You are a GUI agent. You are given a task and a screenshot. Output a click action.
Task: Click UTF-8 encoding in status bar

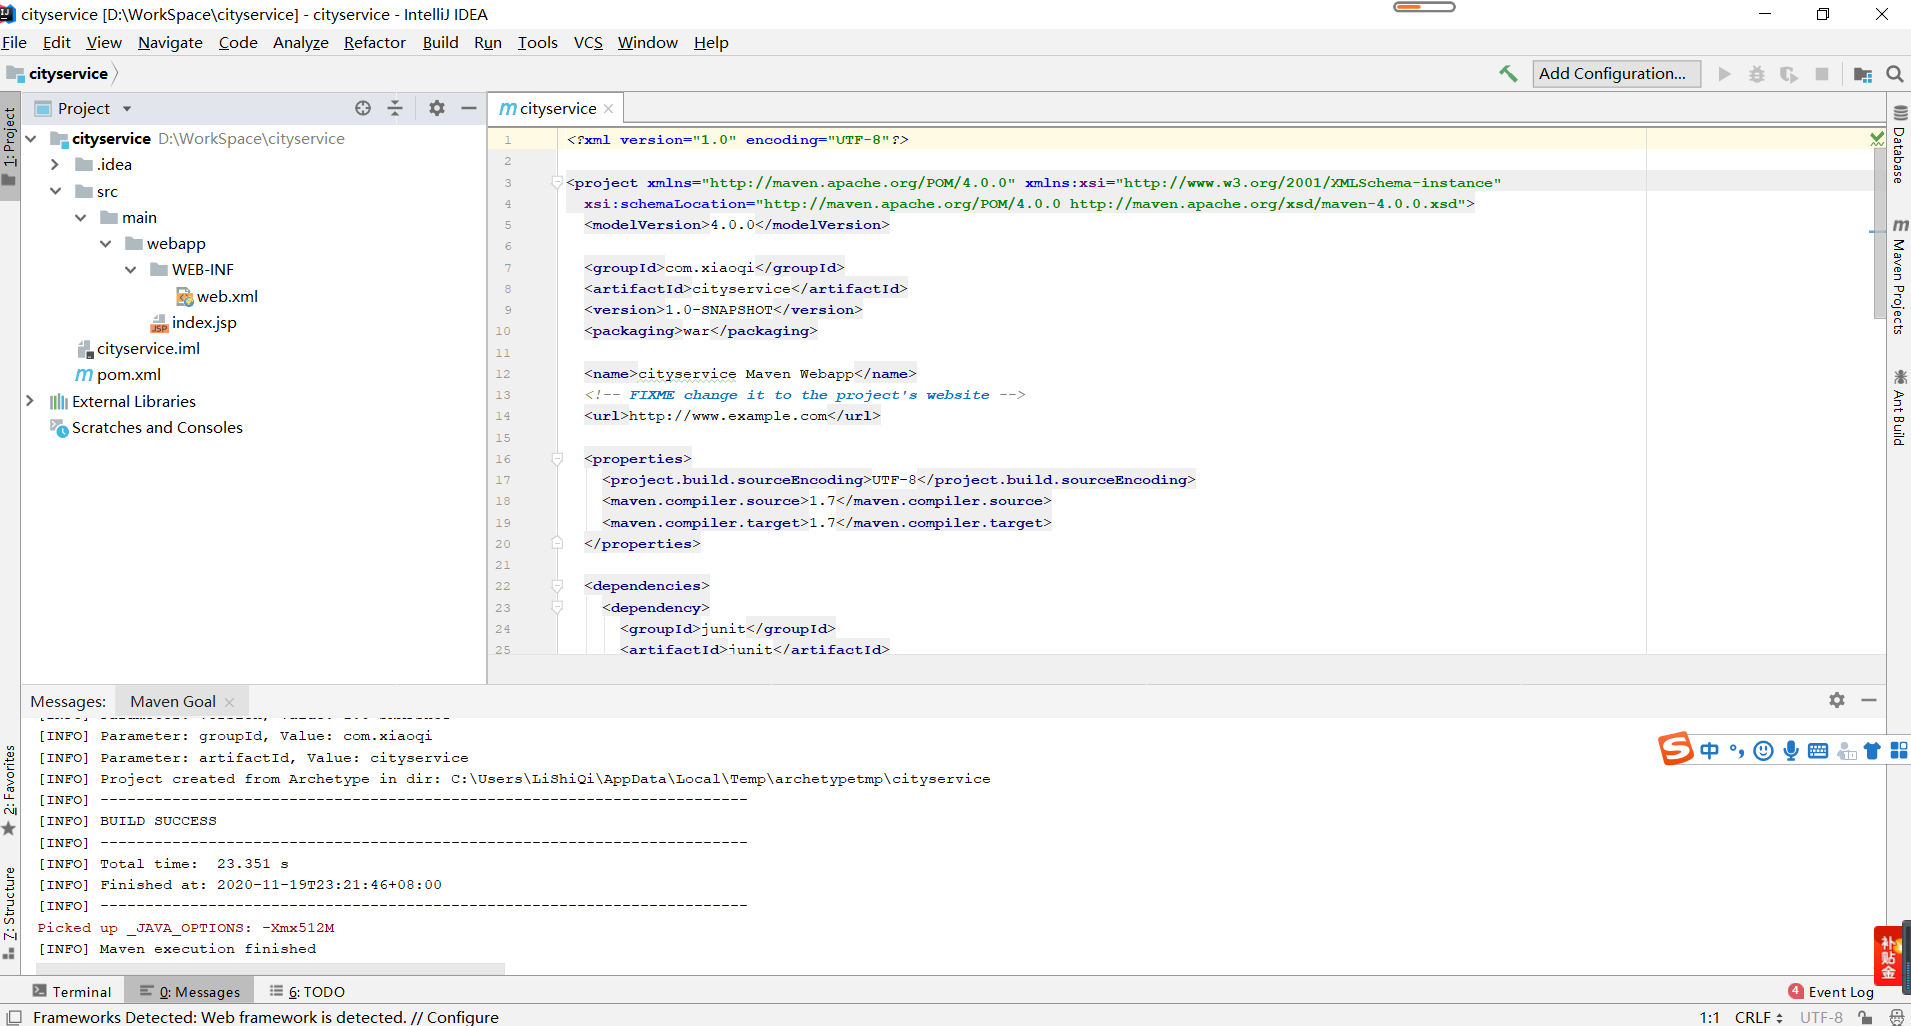tap(1821, 1017)
